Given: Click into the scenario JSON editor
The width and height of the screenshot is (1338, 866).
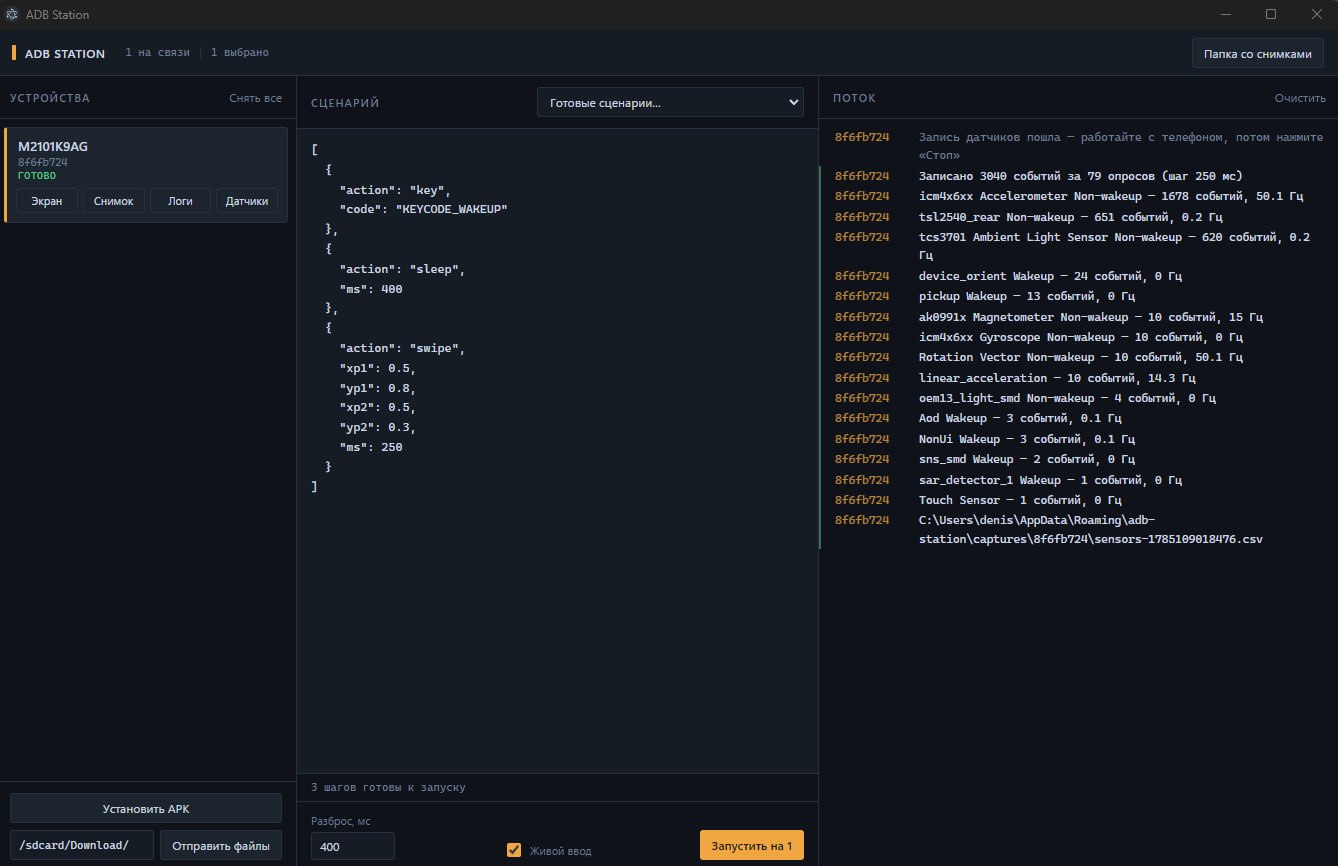Looking at the screenshot, I should [x=557, y=450].
